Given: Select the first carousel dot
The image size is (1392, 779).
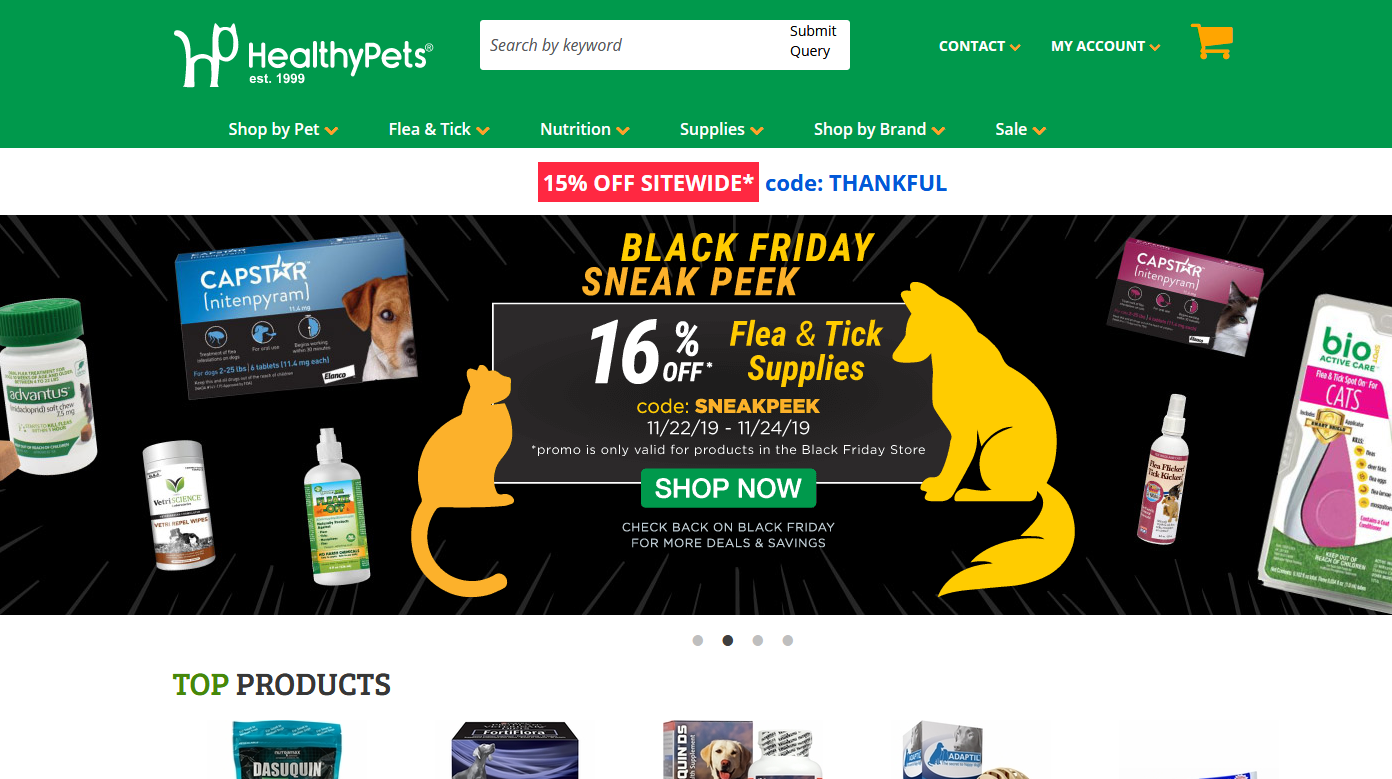Looking at the screenshot, I should pos(698,641).
